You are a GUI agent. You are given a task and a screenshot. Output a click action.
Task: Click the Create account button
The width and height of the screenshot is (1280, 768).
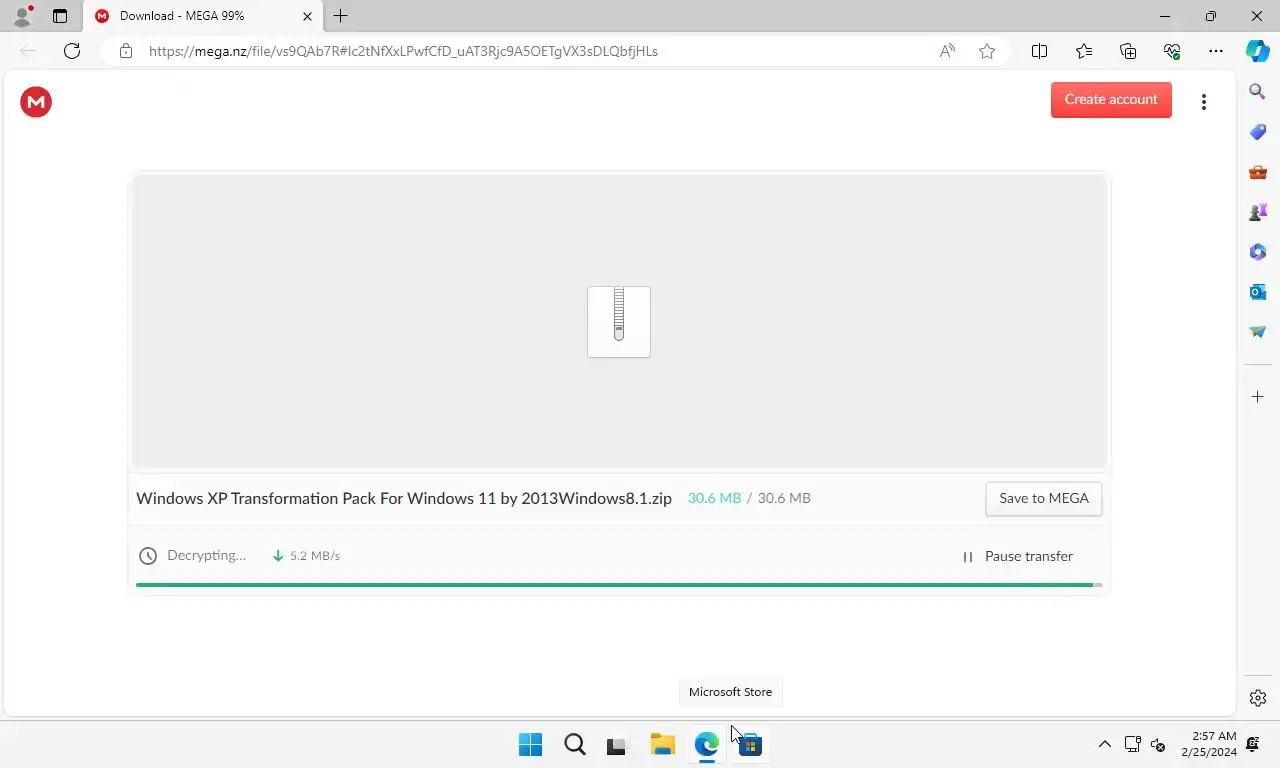tap(1111, 100)
